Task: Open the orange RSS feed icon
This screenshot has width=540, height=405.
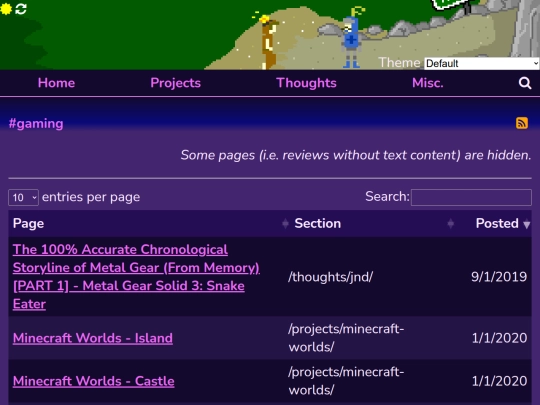Action: pos(522,123)
